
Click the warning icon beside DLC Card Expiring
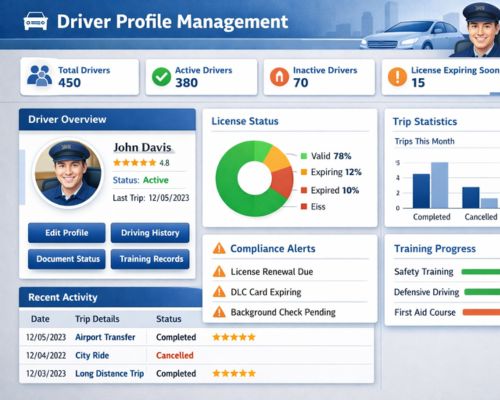click(219, 292)
